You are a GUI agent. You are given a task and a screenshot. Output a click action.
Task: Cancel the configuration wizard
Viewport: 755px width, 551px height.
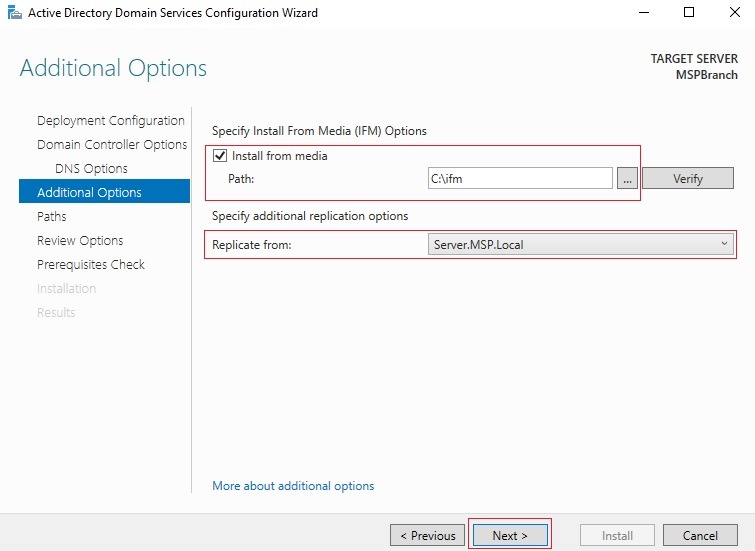700,535
